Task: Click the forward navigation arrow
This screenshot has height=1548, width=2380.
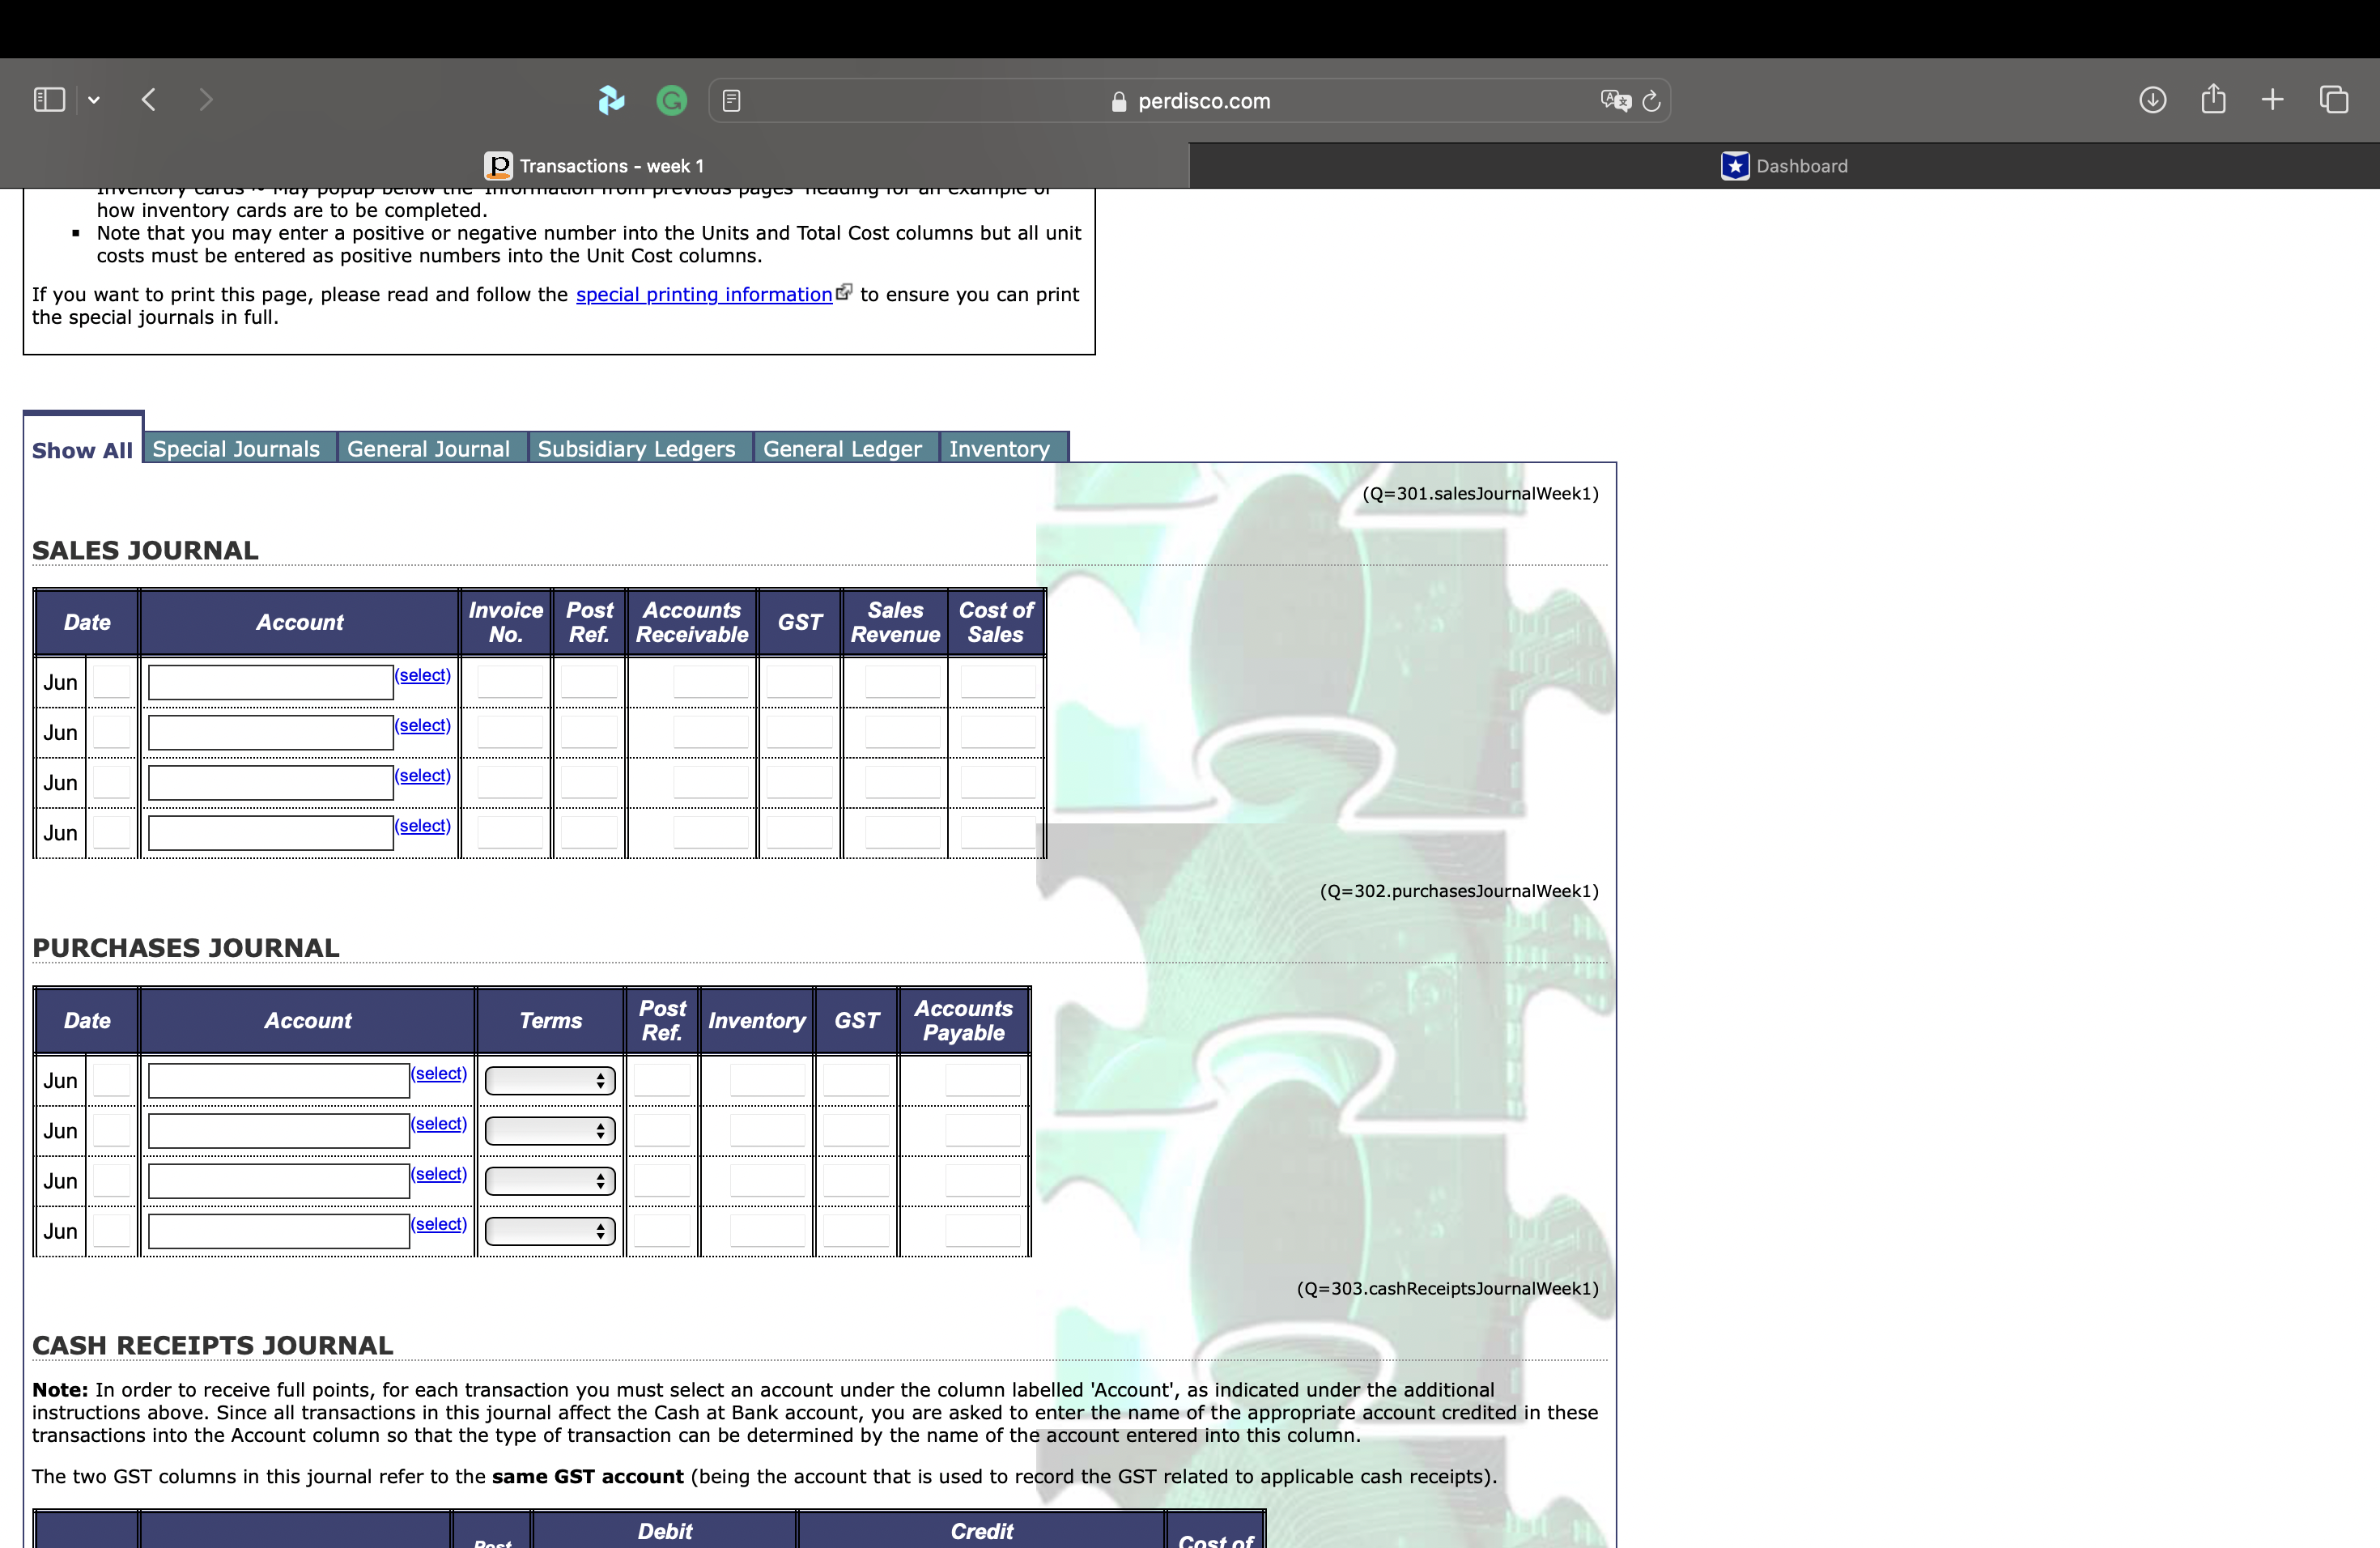Action: [205, 99]
